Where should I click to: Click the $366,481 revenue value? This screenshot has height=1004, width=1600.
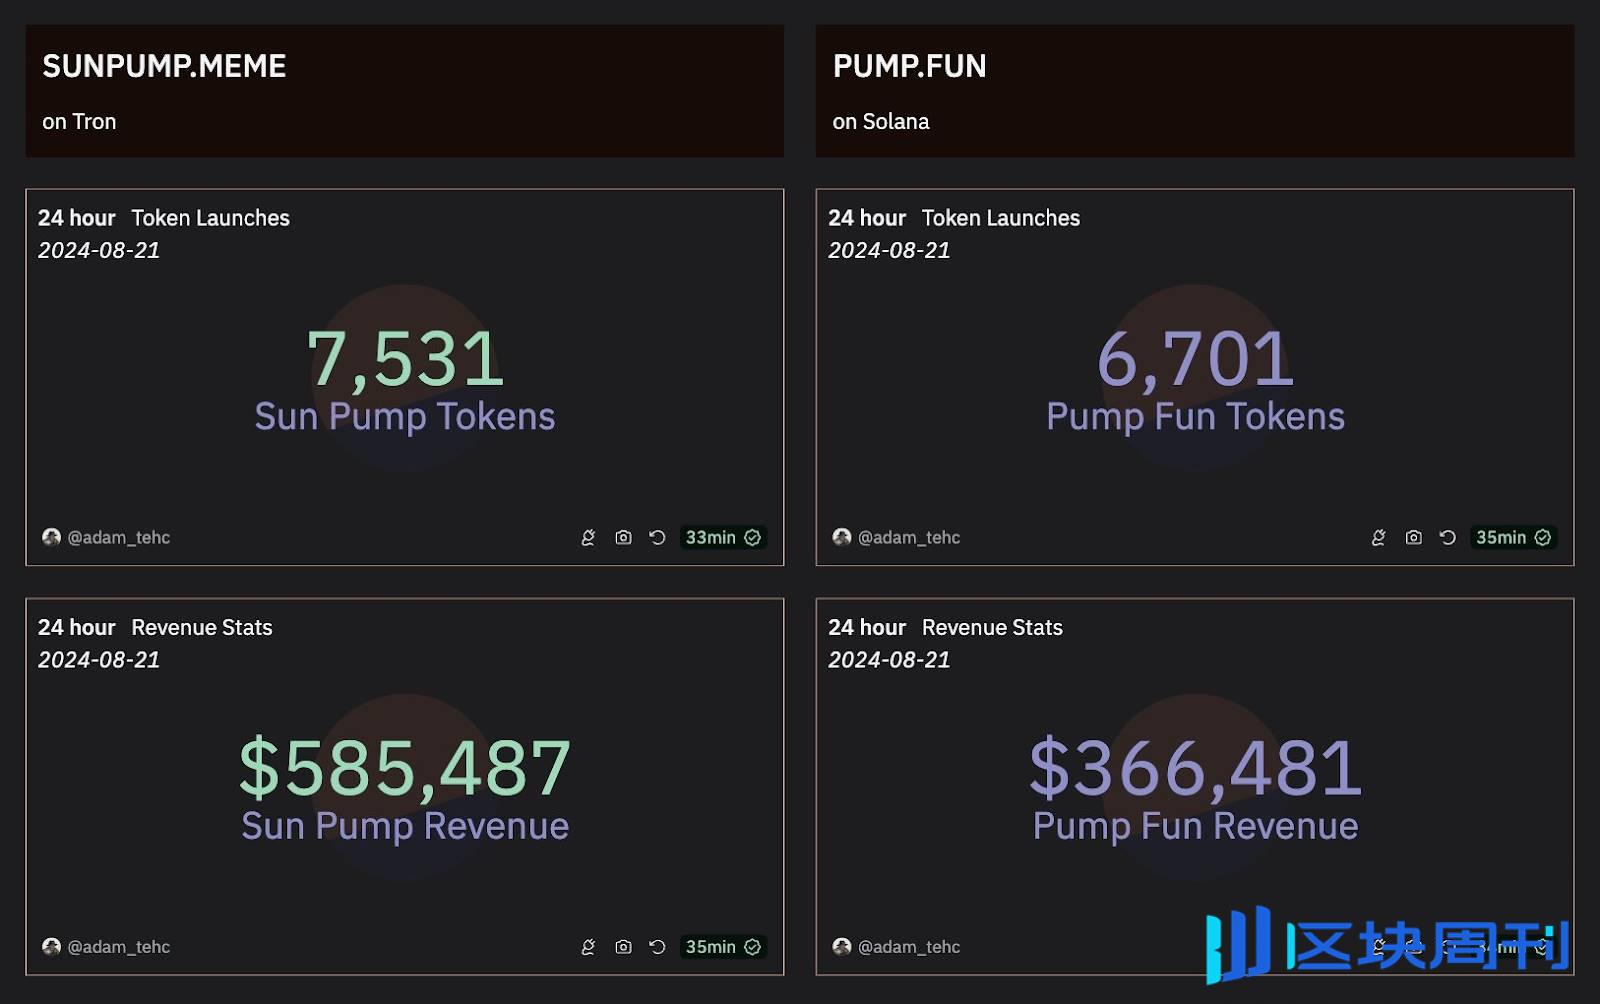click(x=1195, y=768)
